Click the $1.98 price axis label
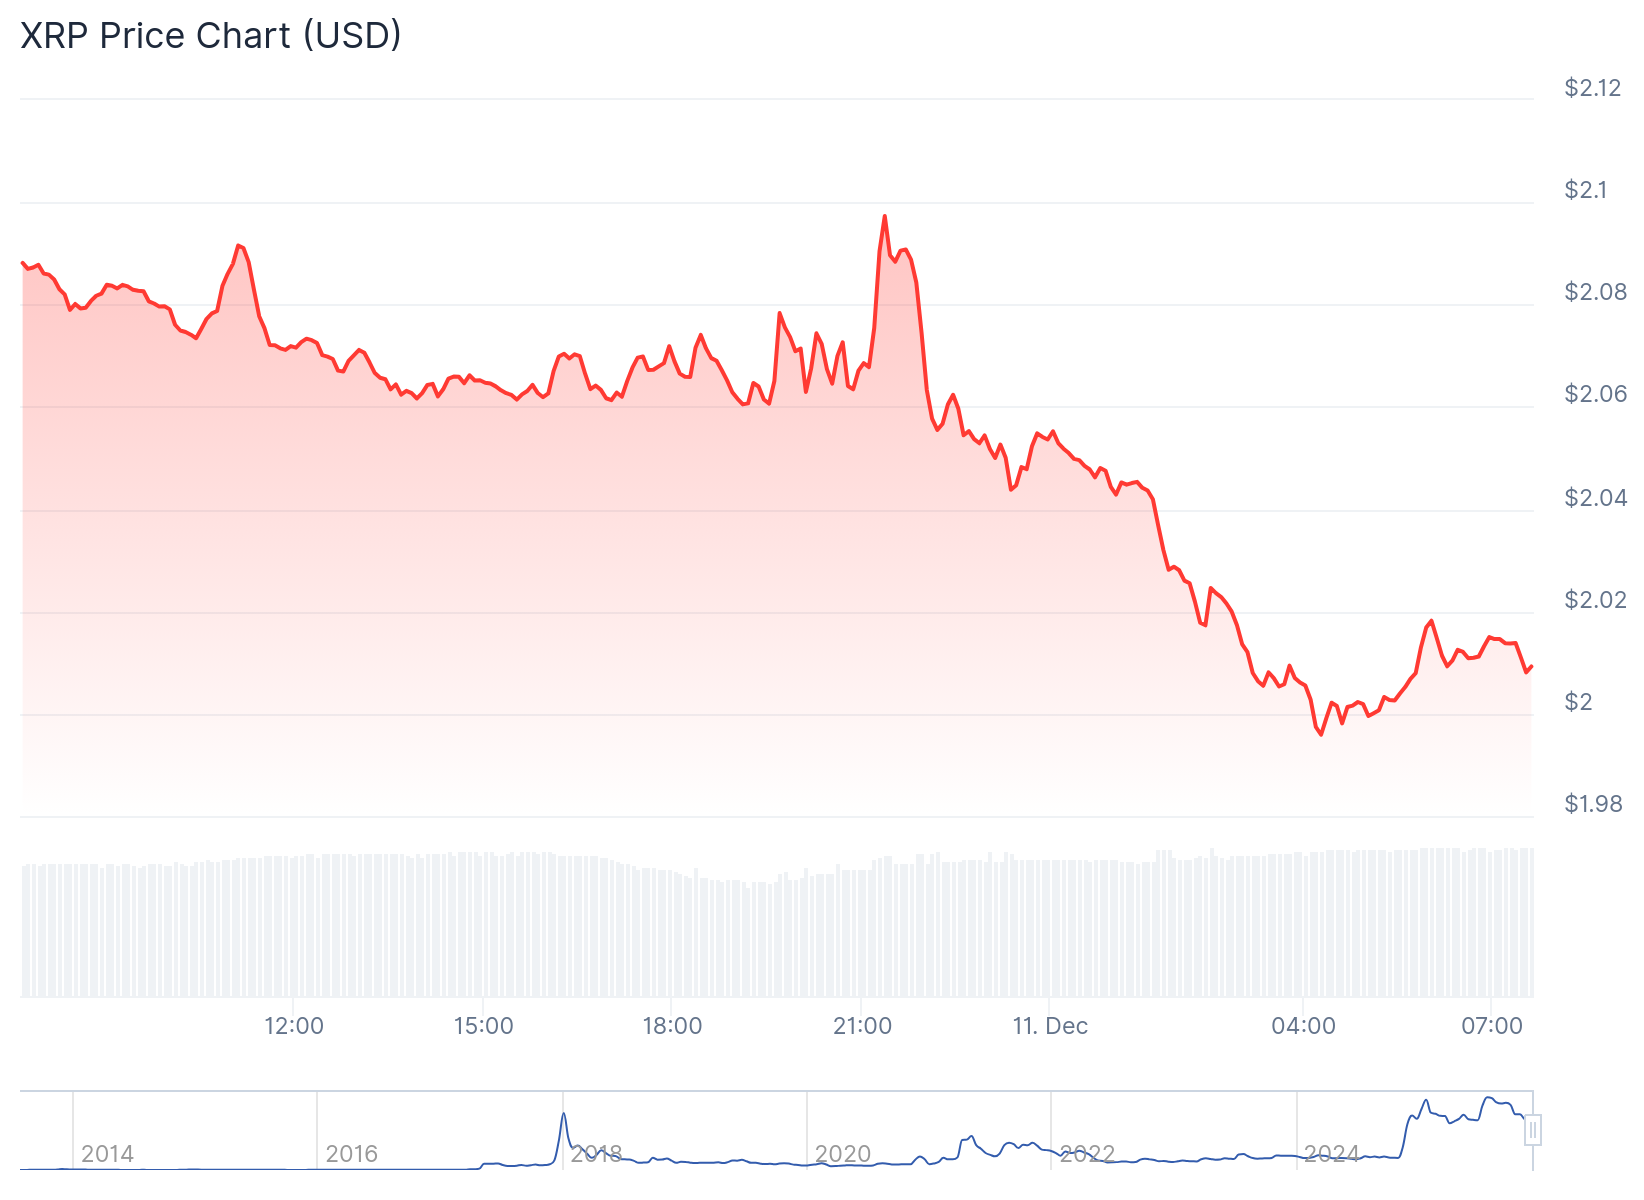1644x1200 pixels. click(x=1593, y=804)
